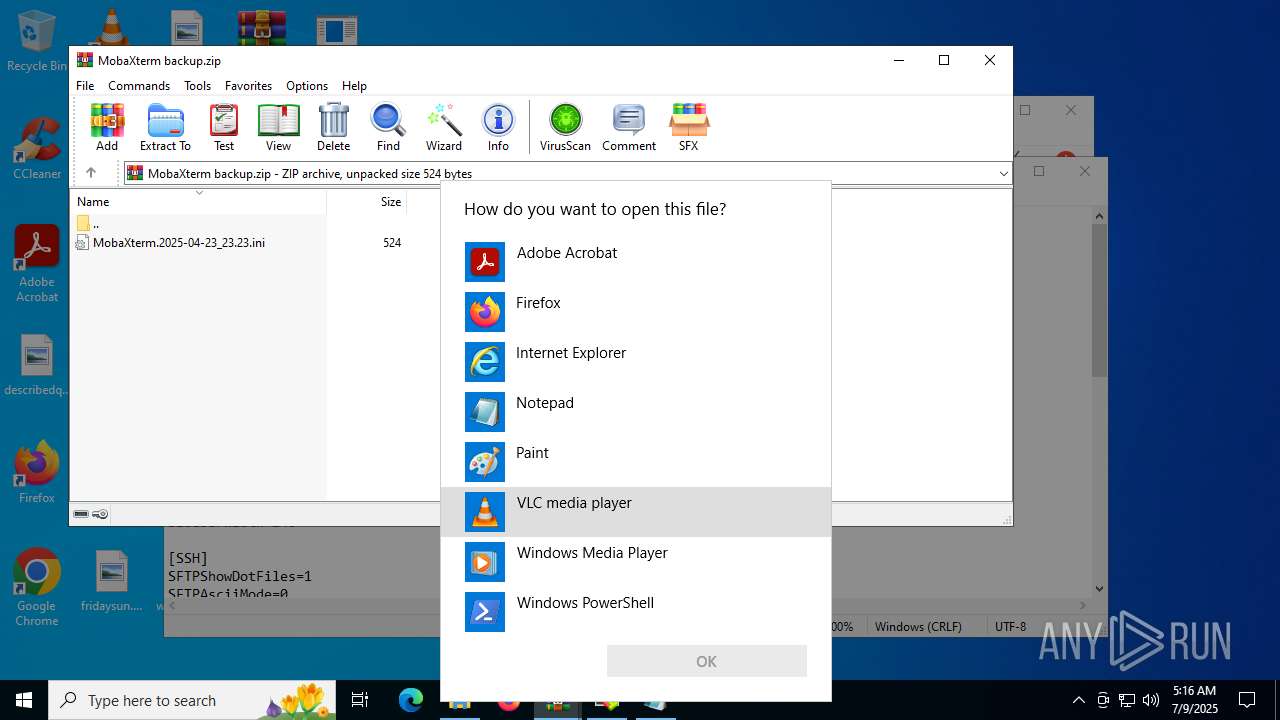This screenshot has height=720, width=1280.
Task: Open the Options menu
Action: click(307, 86)
